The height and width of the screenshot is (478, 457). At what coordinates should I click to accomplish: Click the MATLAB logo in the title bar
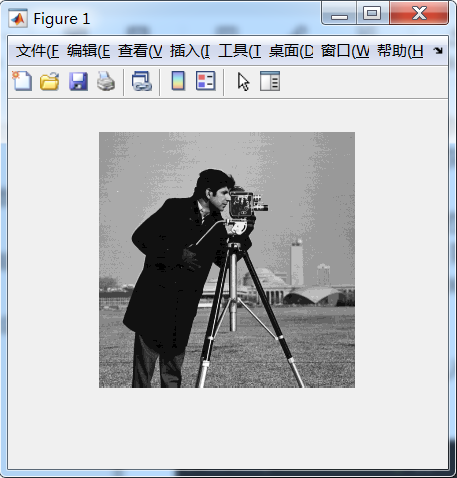tap(18, 19)
